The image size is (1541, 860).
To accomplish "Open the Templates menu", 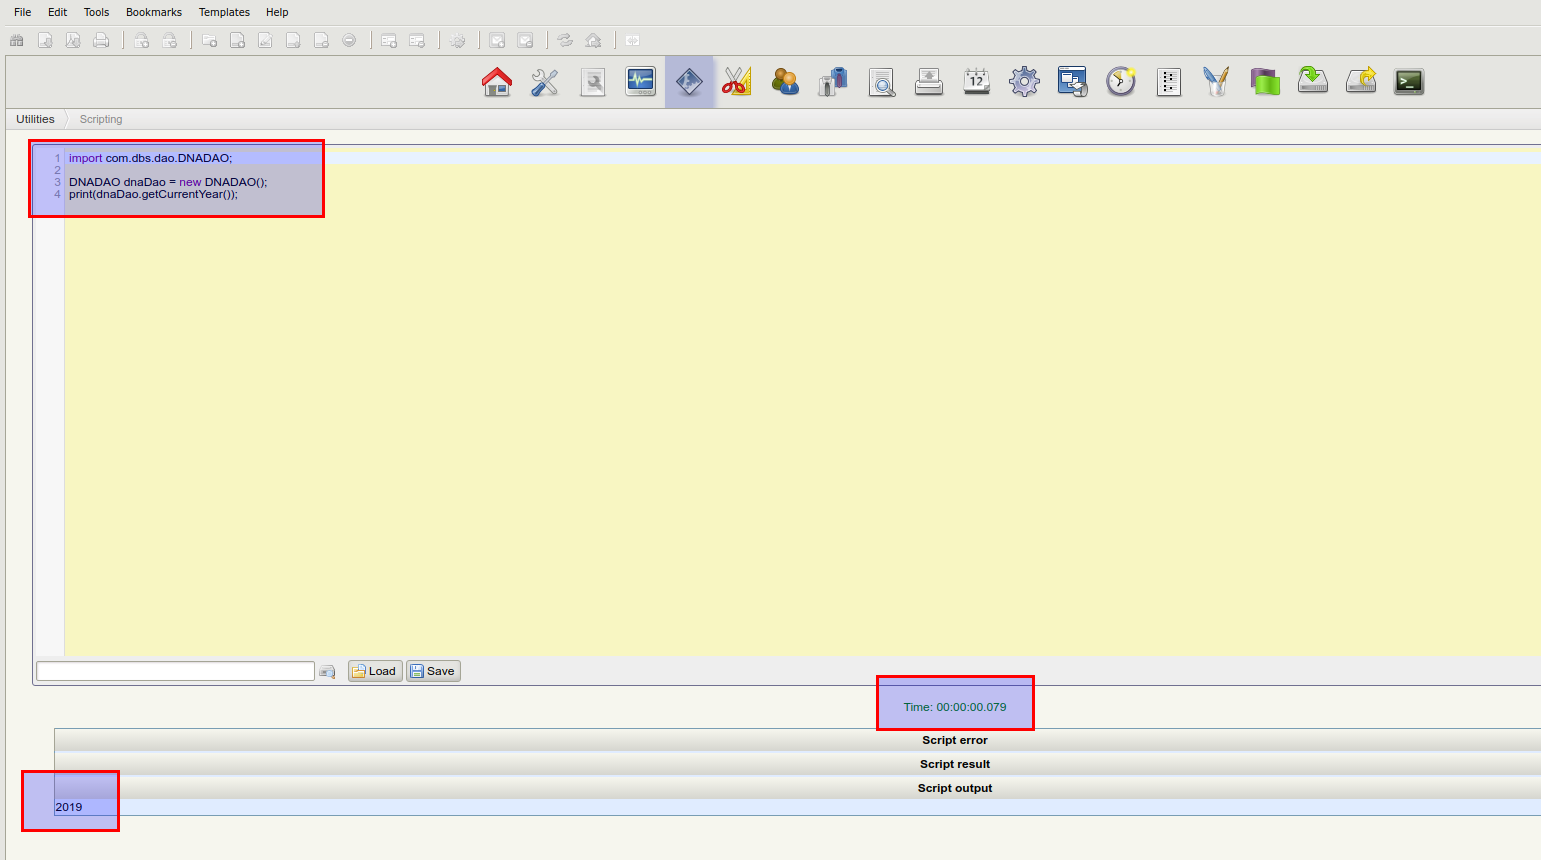I will point(224,12).
